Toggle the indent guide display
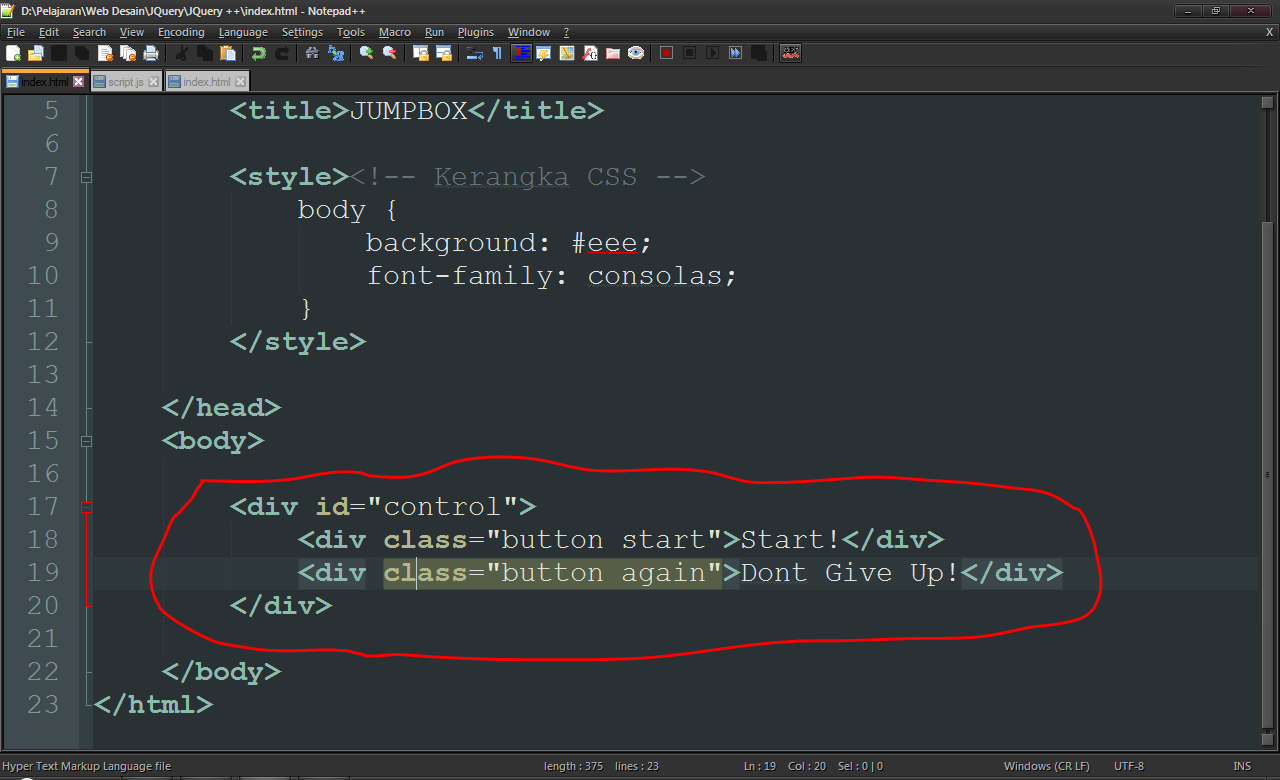The width and height of the screenshot is (1280, 780). [x=522, y=52]
